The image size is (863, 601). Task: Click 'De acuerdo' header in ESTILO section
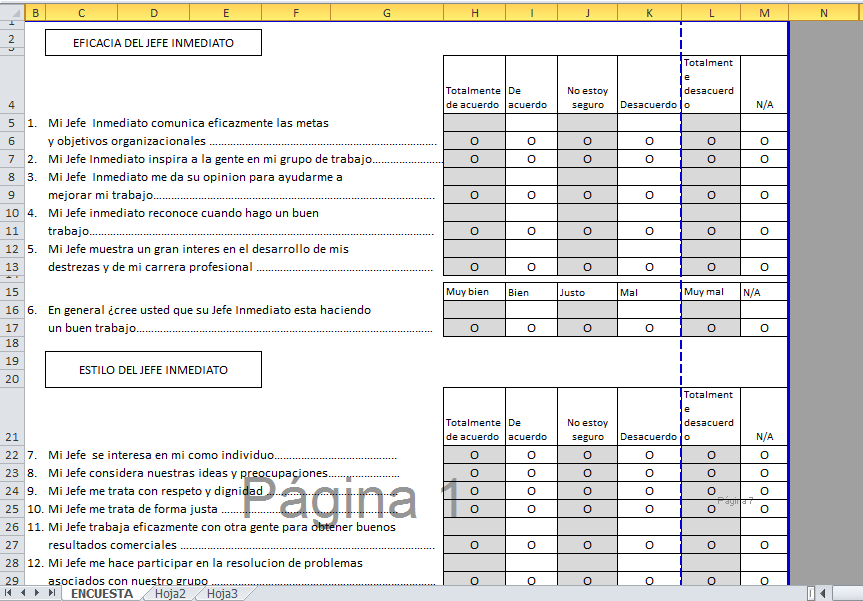point(532,417)
